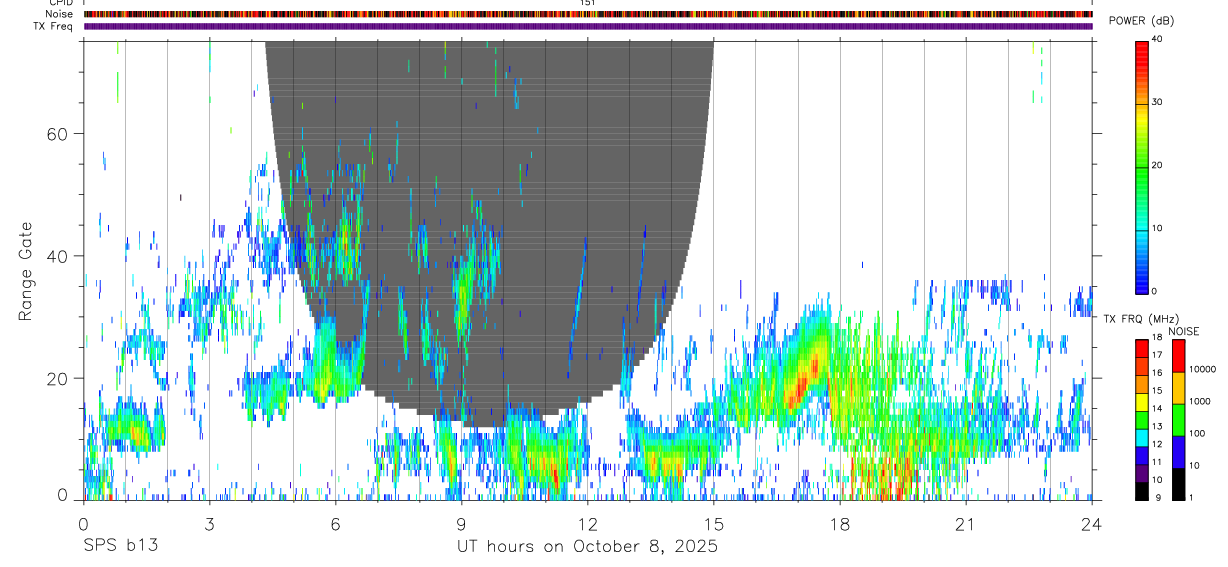This screenshot has width=1228, height=567.
Task: Click the '9' tick on the UT hours axis
Action: [461, 524]
